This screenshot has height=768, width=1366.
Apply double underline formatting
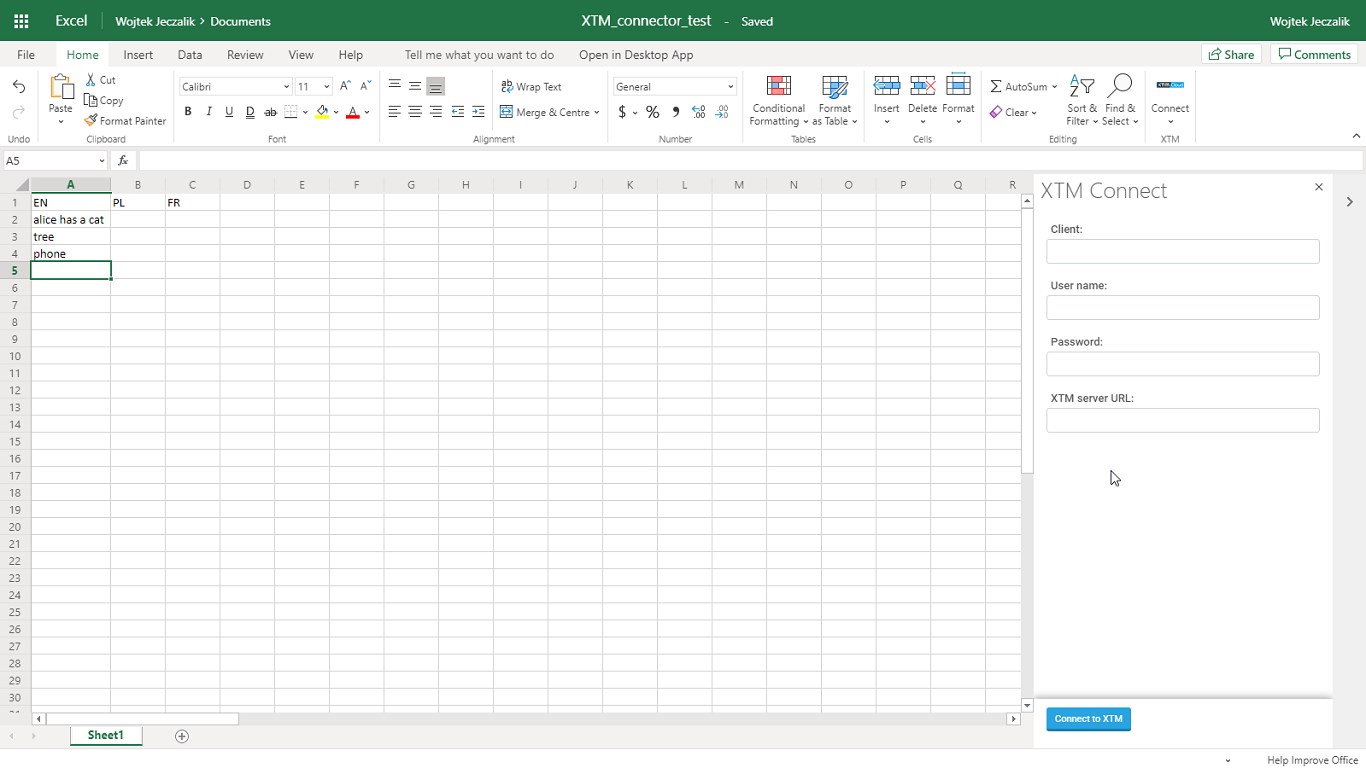click(x=250, y=112)
